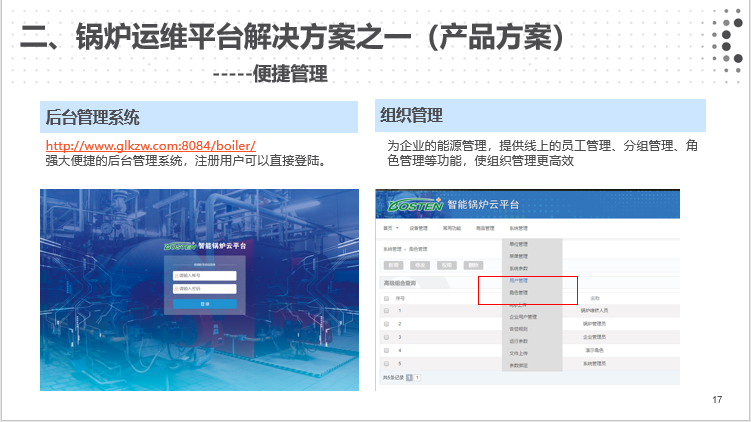Toggle the select-all checkbox beside 序号 header

387,297
